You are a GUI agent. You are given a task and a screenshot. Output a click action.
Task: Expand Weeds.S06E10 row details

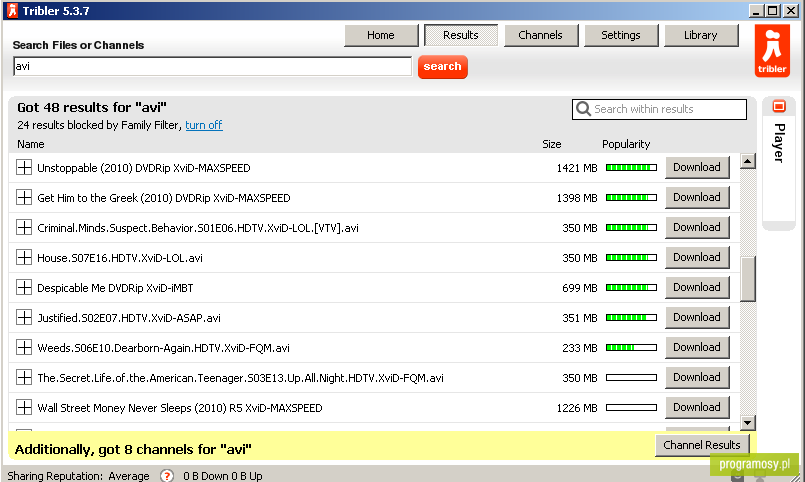(24, 348)
